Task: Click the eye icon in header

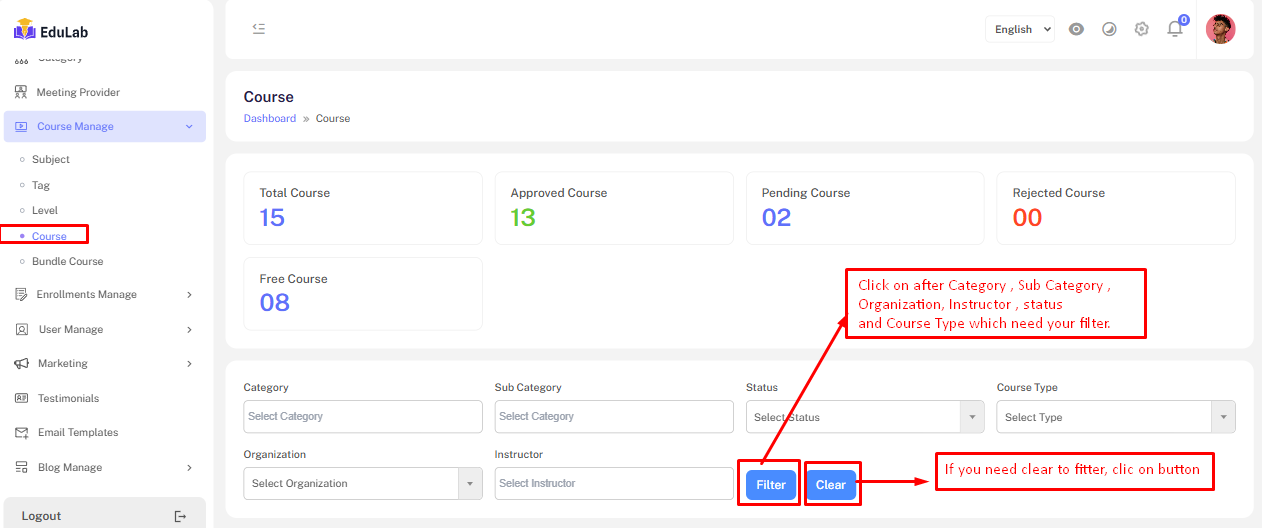Action: [x=1076, y=29]
